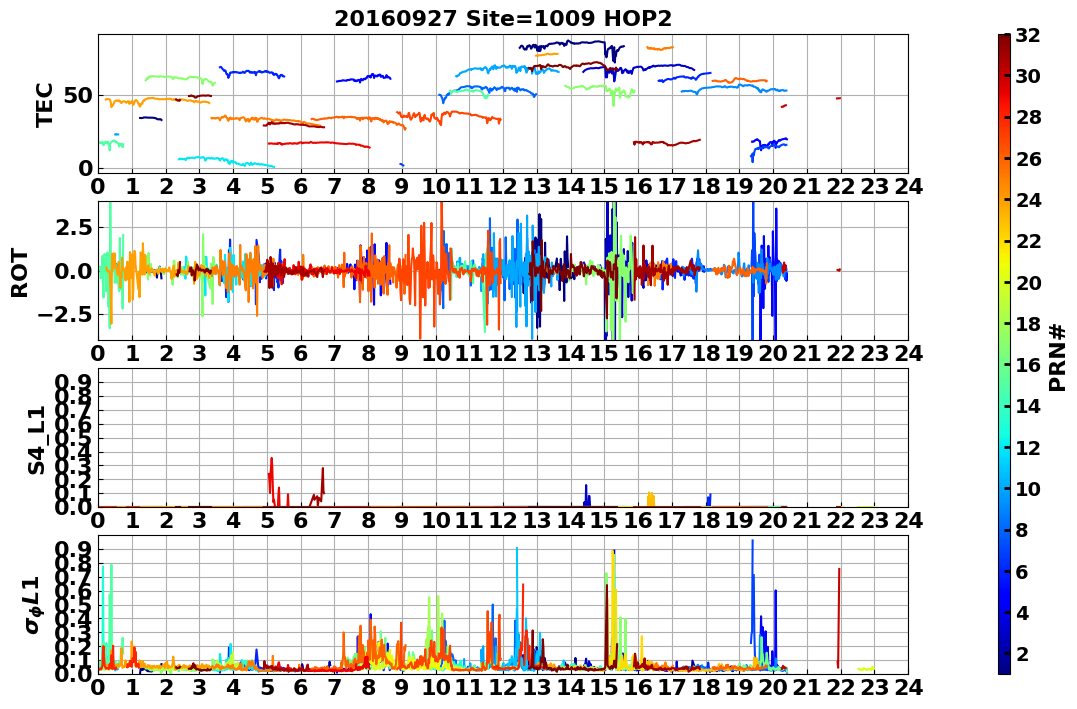Click colorbar tick label 16

1028,365
